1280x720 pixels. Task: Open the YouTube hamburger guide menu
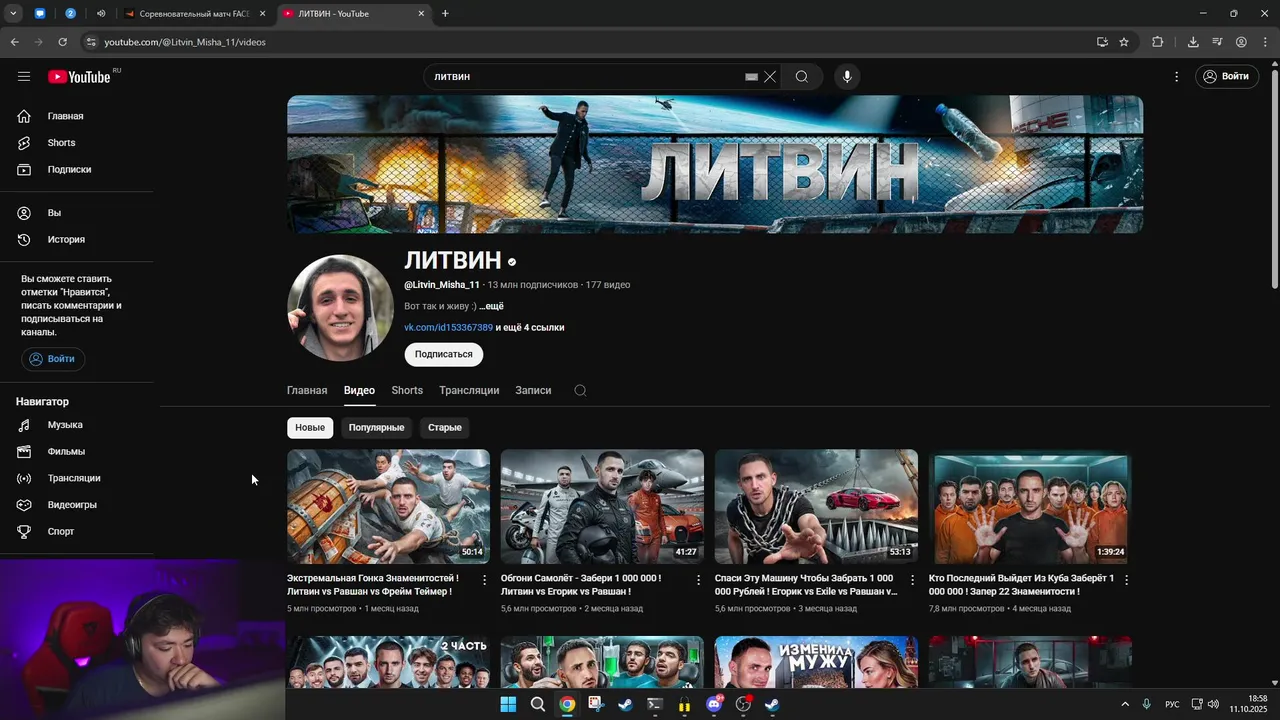[24, 77]
